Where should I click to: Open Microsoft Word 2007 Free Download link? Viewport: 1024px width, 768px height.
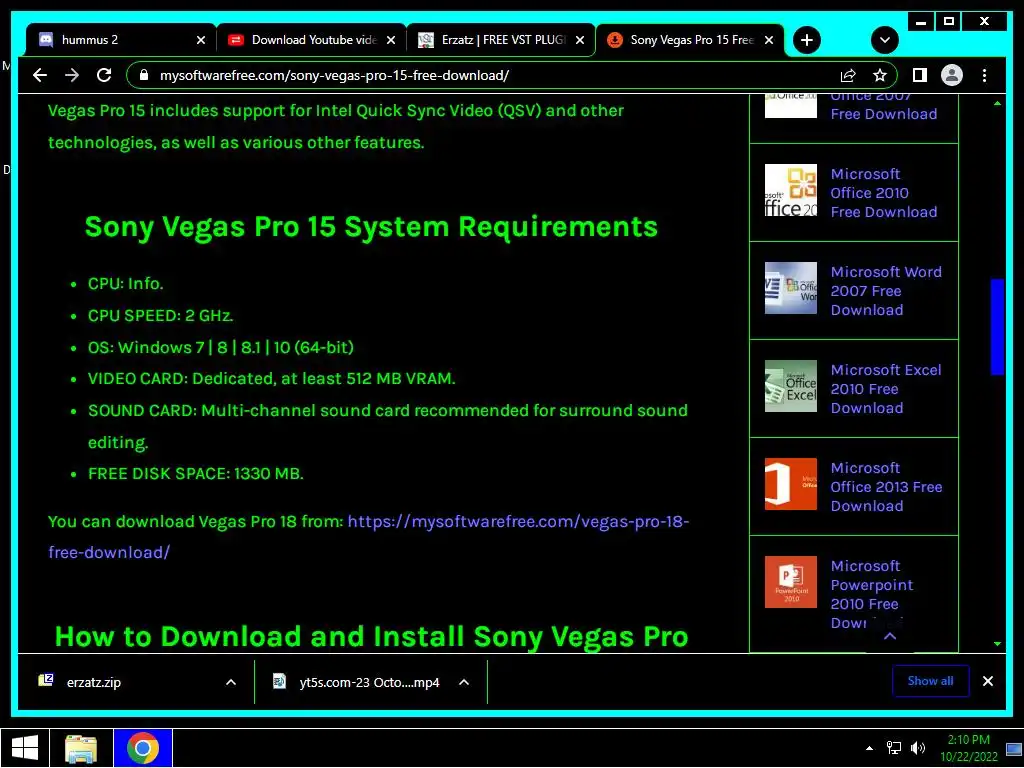tap(886, 291)
